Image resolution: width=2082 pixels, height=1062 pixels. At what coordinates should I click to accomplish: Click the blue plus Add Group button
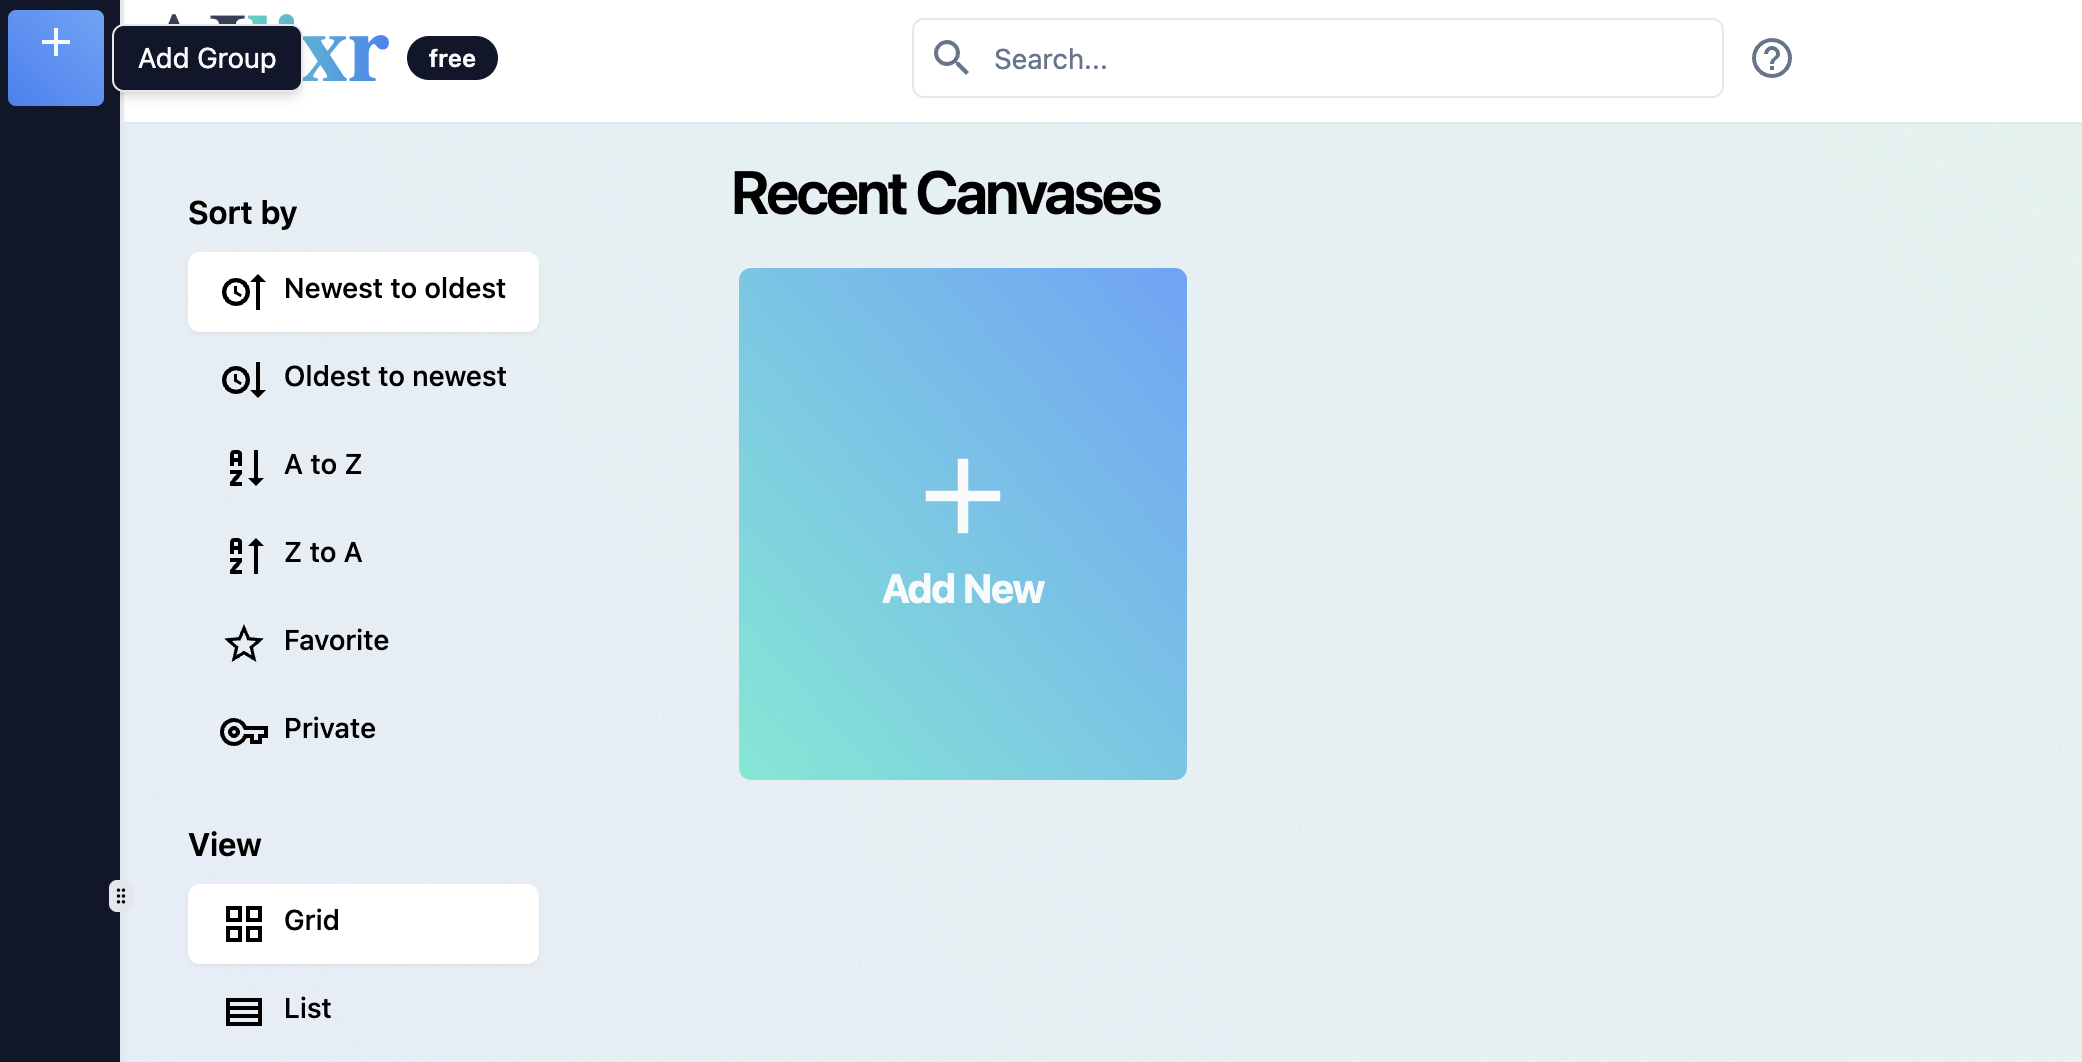coord(56,56)
